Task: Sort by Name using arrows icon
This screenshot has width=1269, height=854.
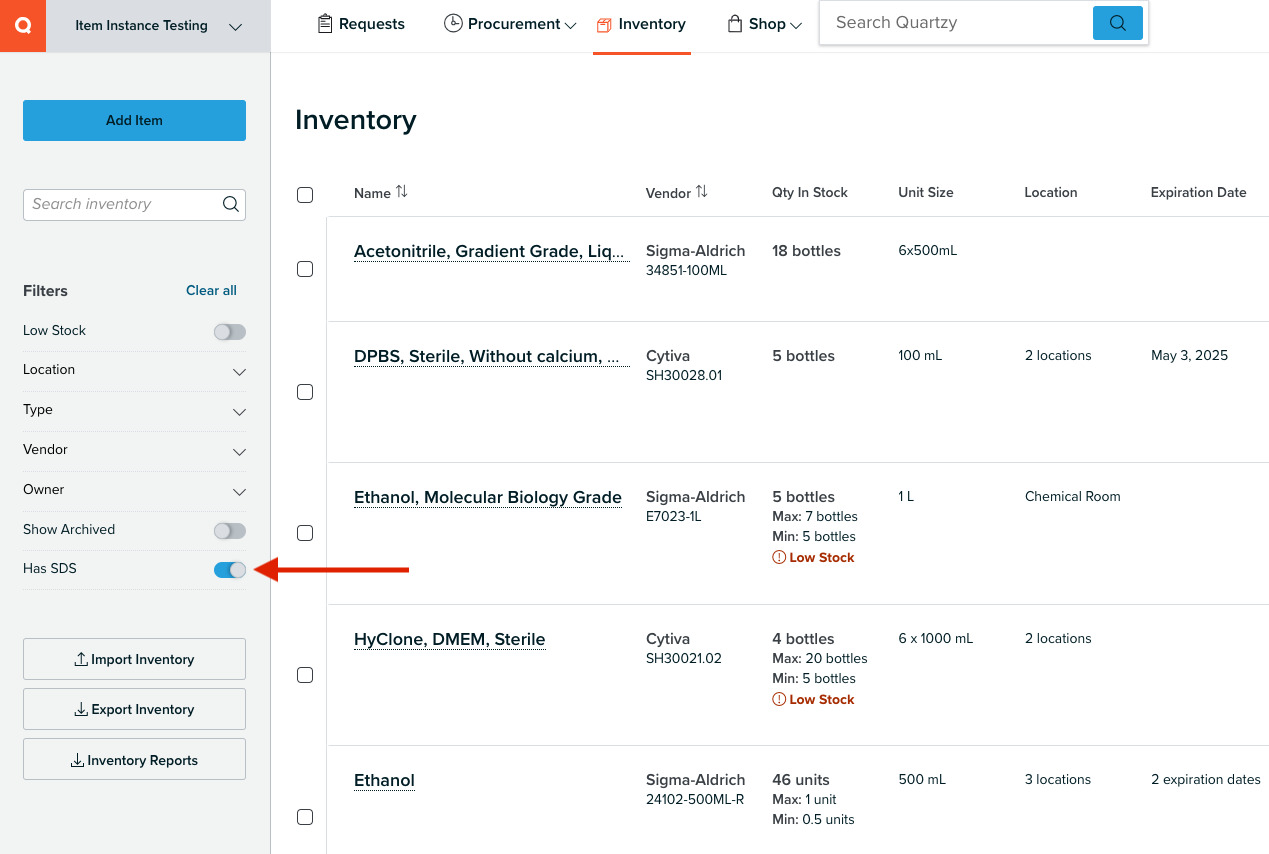Action: tap(401, 191)
